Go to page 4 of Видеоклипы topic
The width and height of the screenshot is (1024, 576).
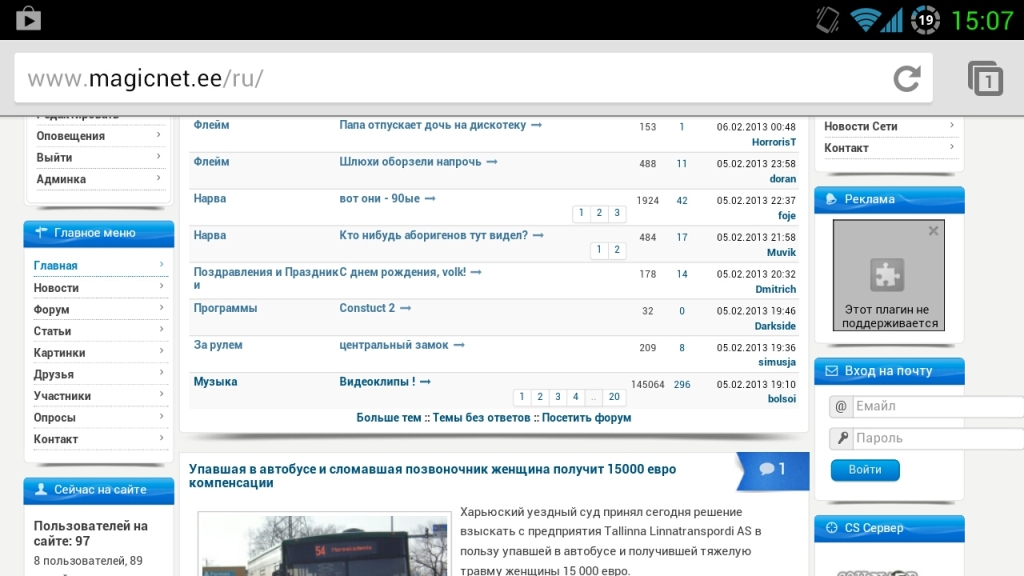point(575,397)
